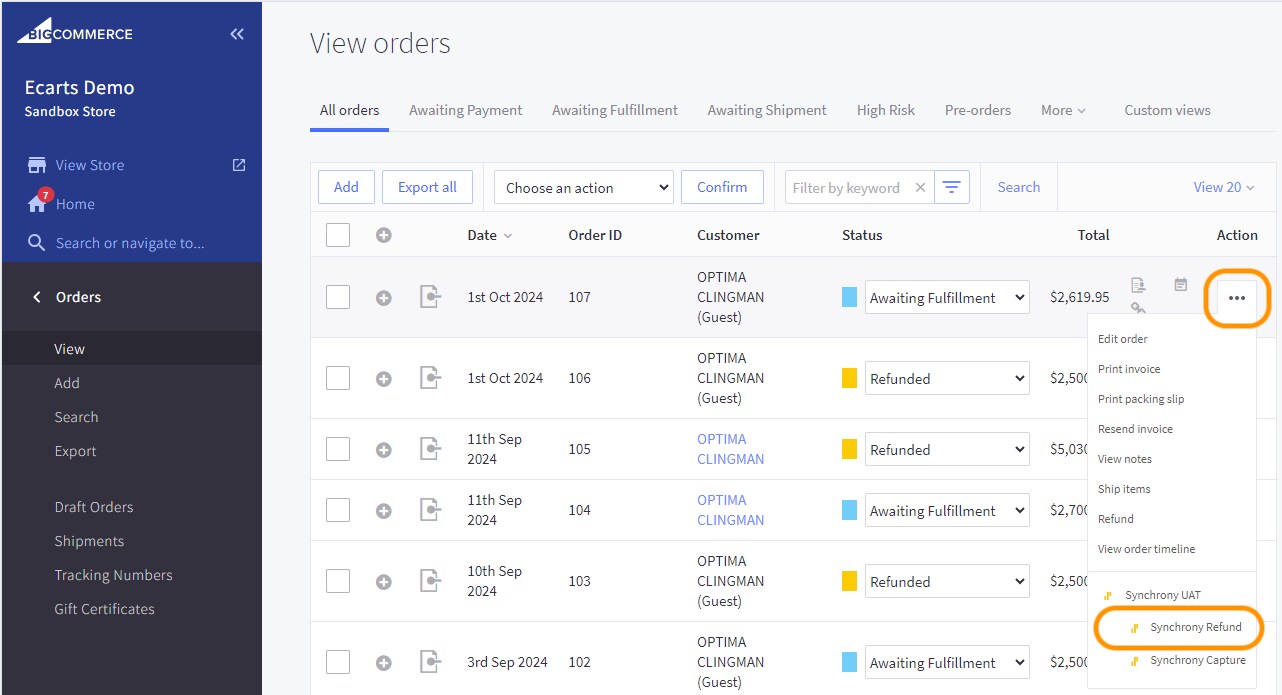Collapse the sidebar with double-chevron icon
The height and width of the screenshot is (695, 1282).
(237, 34)
